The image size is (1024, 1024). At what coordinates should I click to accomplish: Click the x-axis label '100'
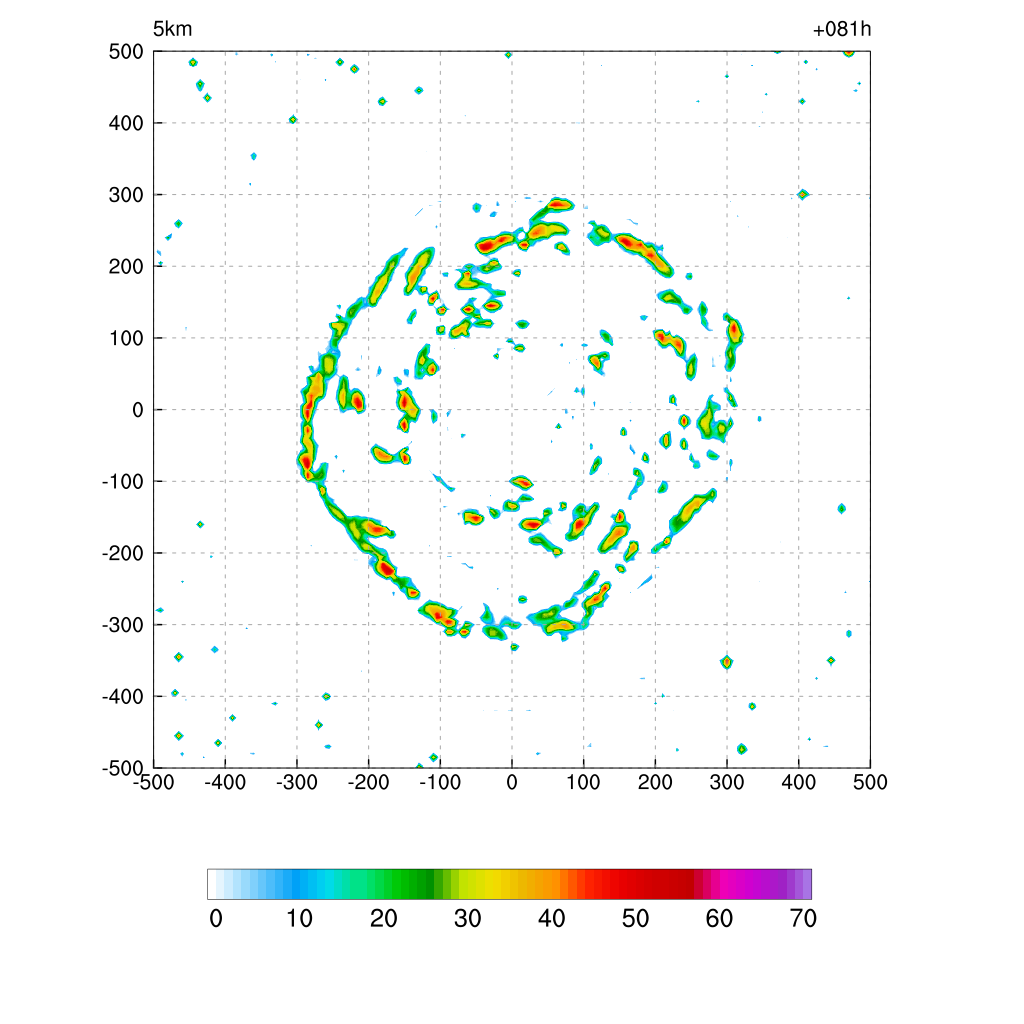coord(583,782)
